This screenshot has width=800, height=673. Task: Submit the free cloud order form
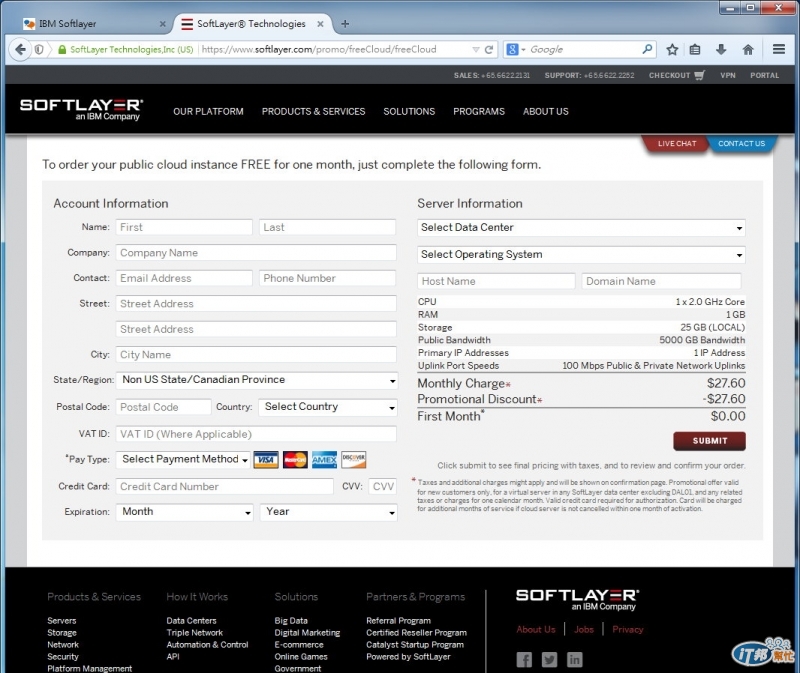[709, 441]
